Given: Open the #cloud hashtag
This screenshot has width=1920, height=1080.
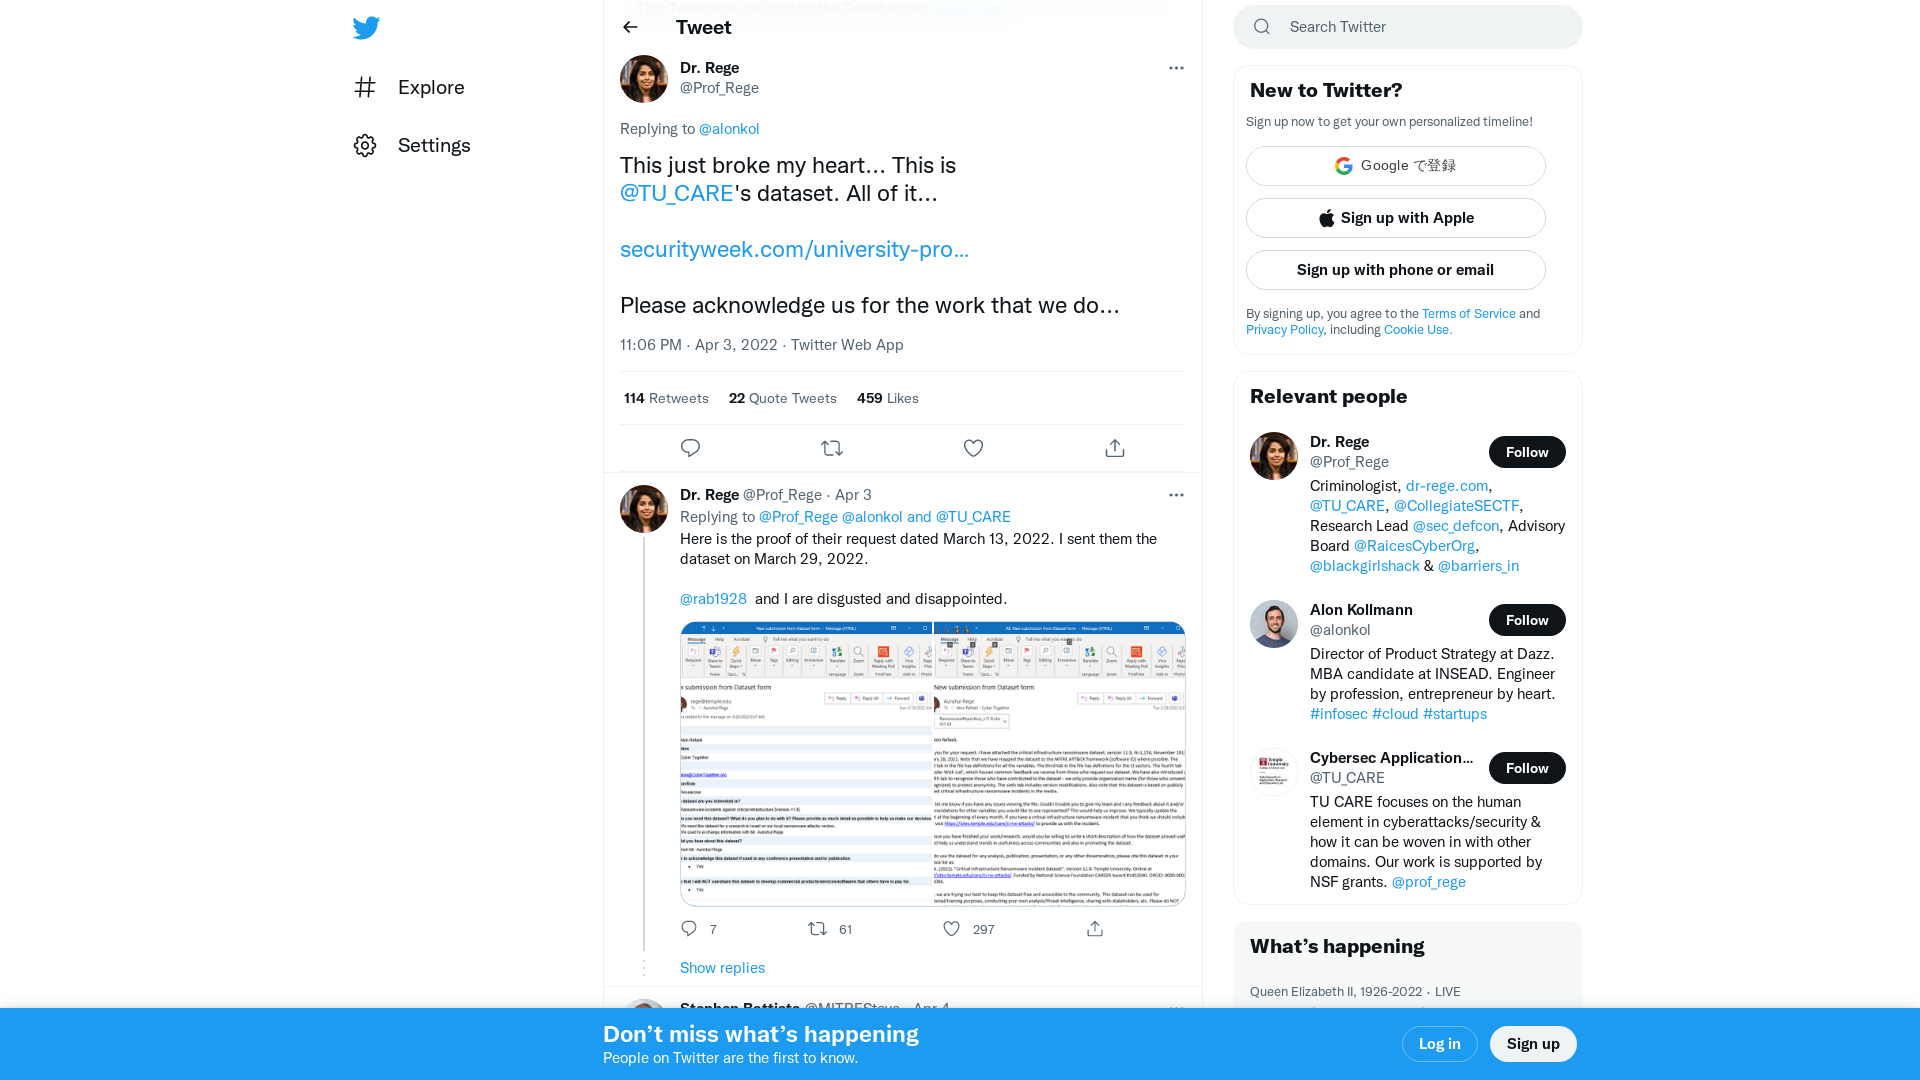Looking at the screenshot, I should click(x=1395, y=714).
